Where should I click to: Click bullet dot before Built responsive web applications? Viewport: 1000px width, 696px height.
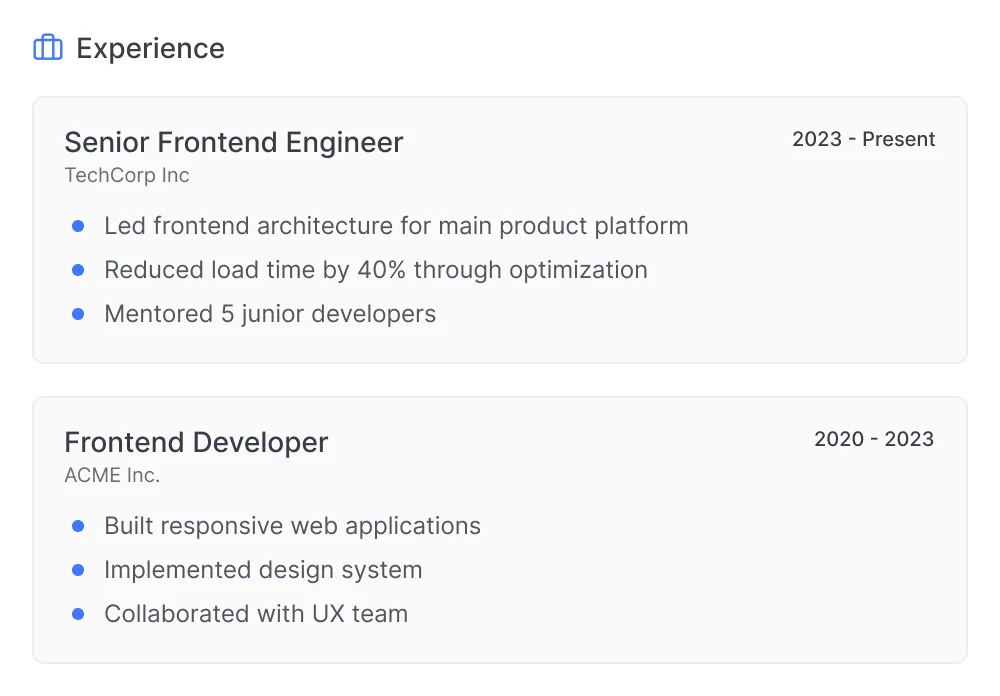click(x=78, y=526)
